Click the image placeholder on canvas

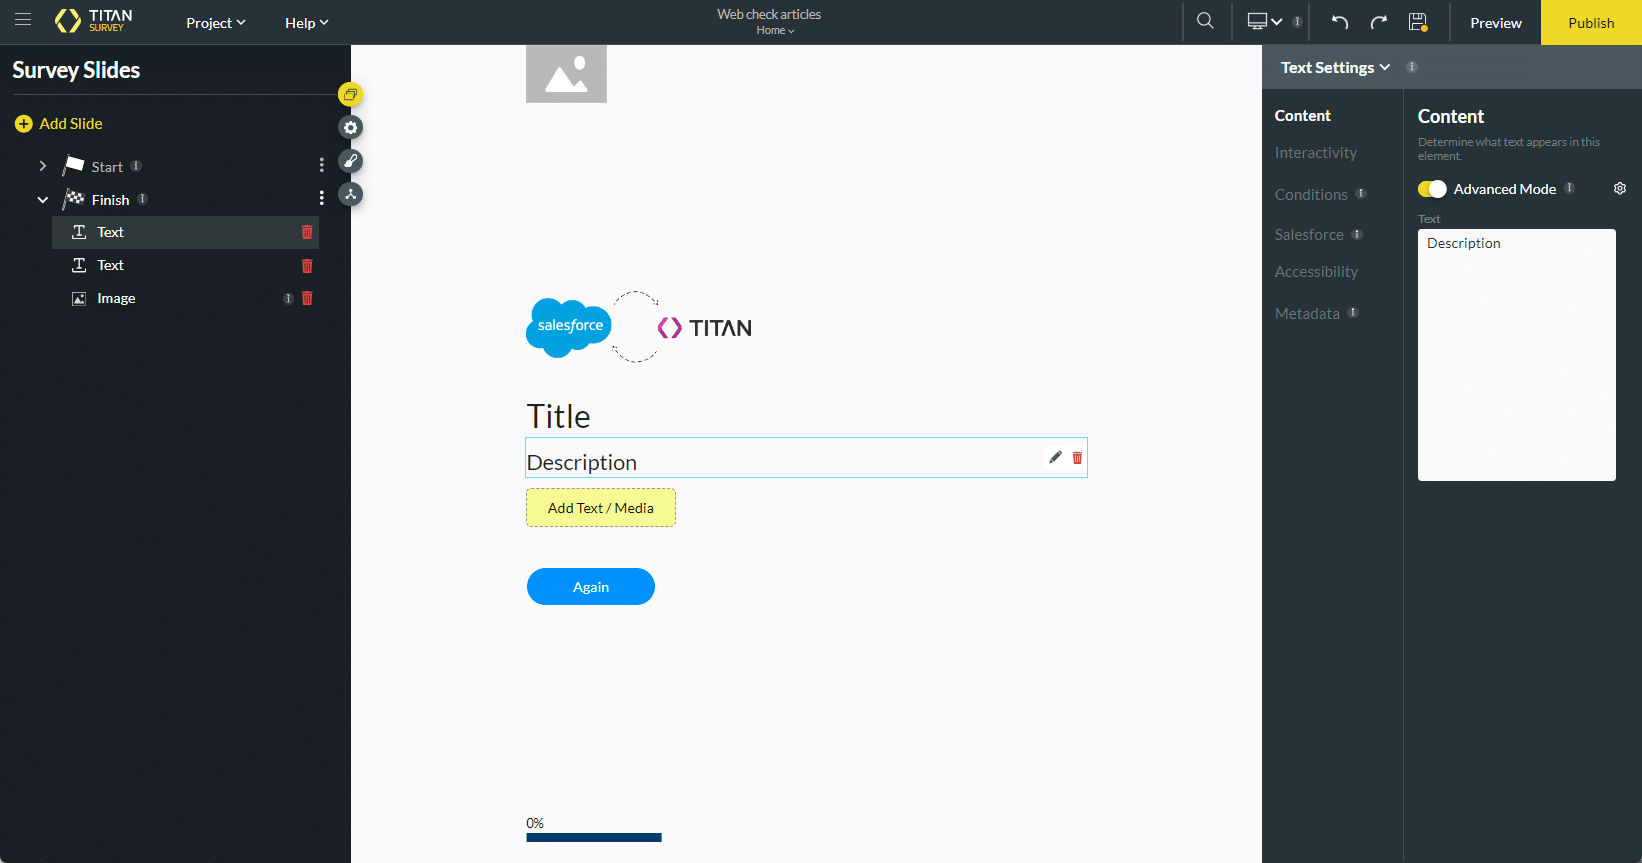coord(566,74)
